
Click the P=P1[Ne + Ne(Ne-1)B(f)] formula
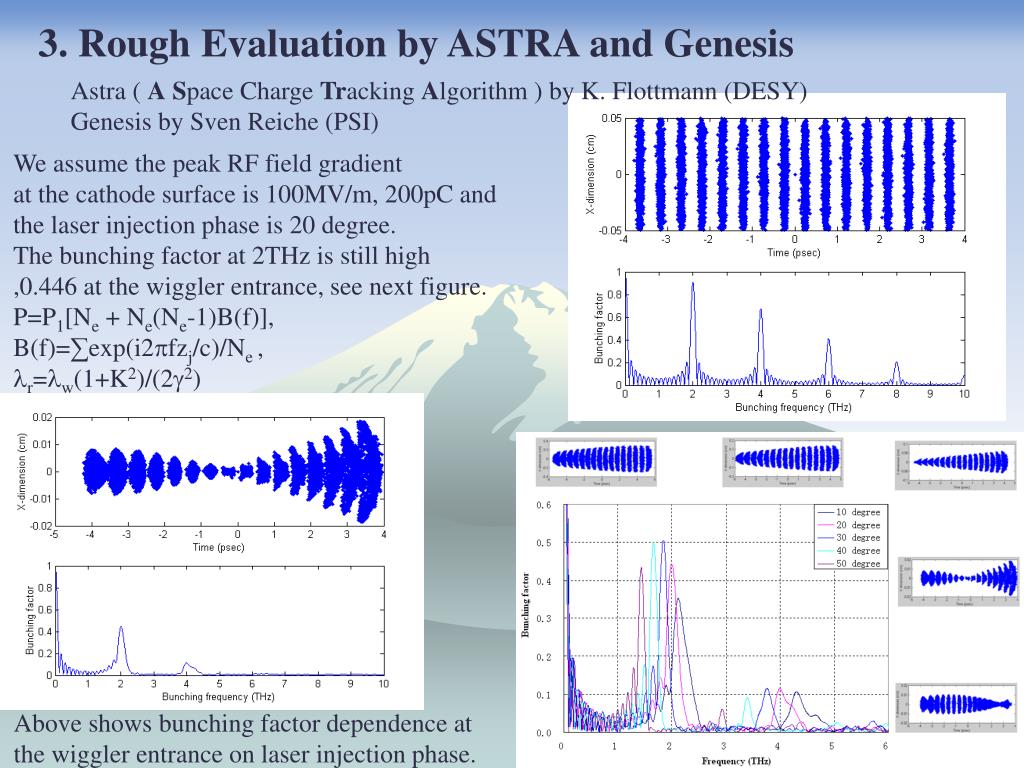coord(144,318)
